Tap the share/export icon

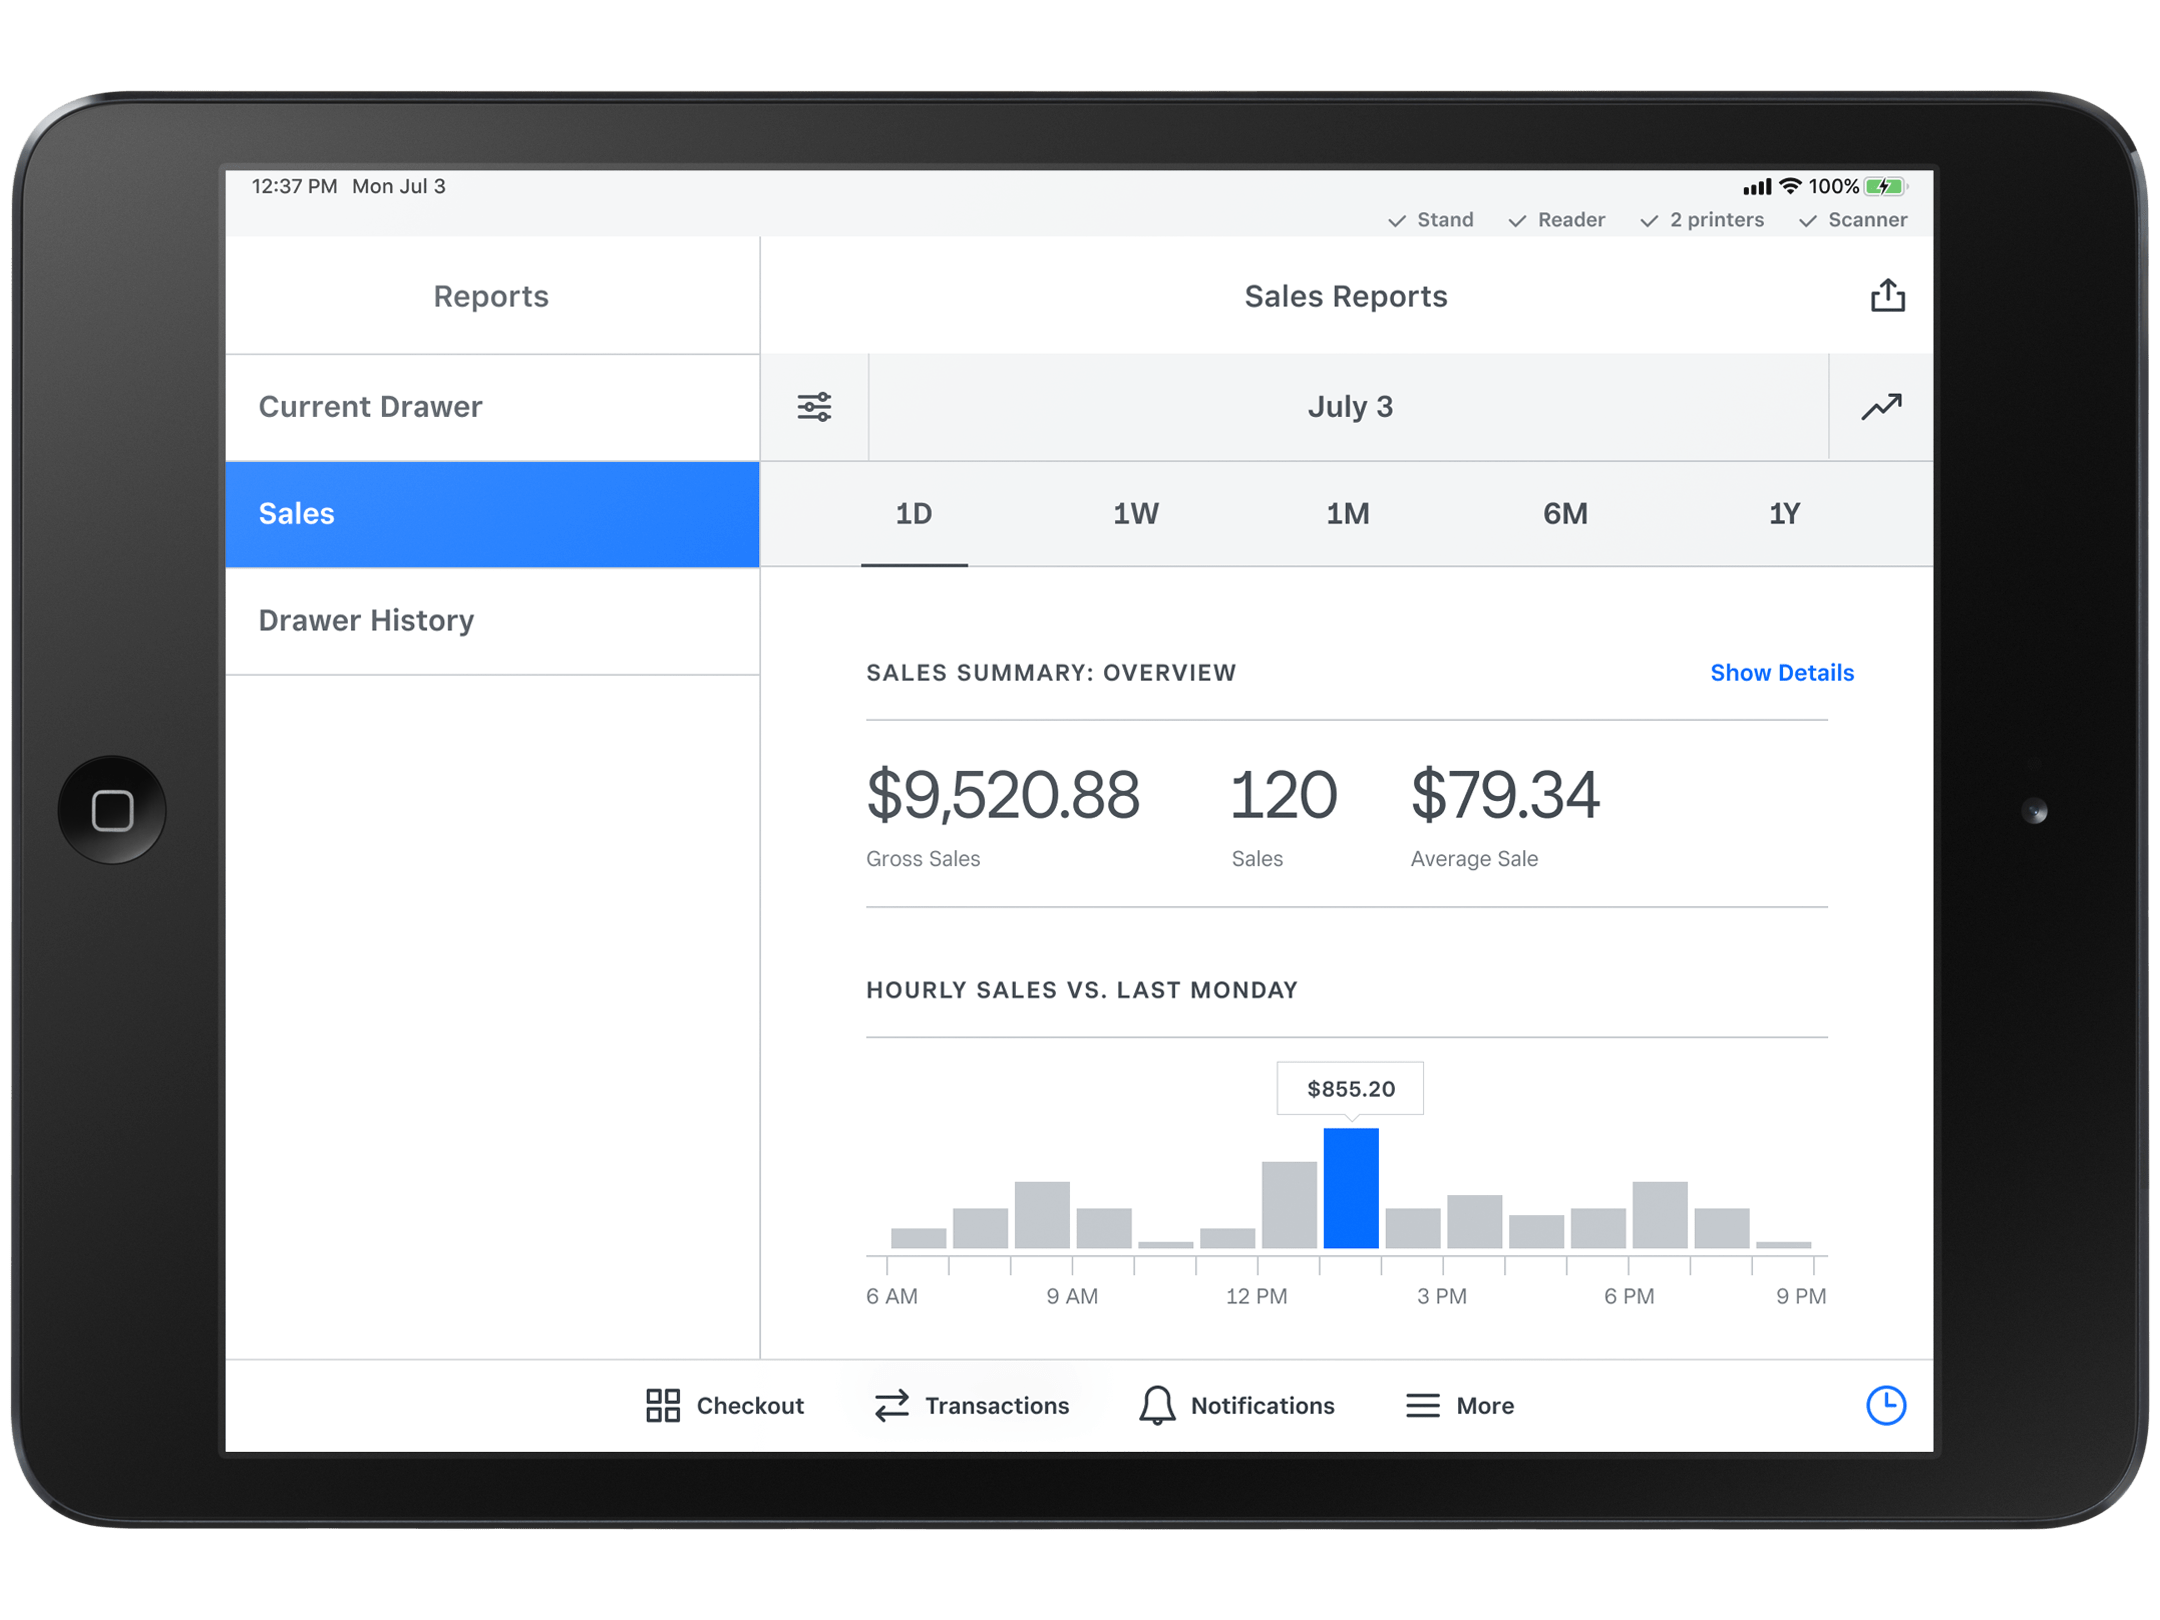(1887, 296)
